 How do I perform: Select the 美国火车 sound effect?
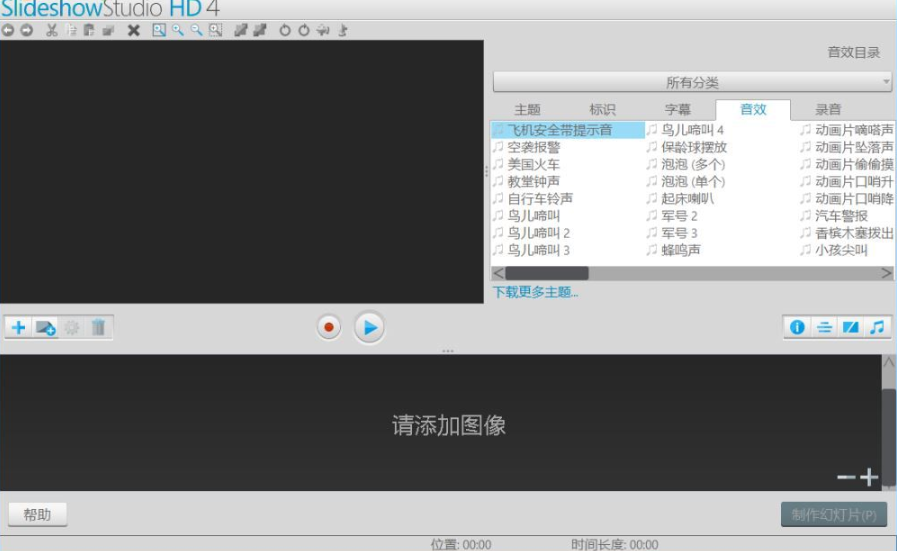pyautogui.click(x=534, y=164)
